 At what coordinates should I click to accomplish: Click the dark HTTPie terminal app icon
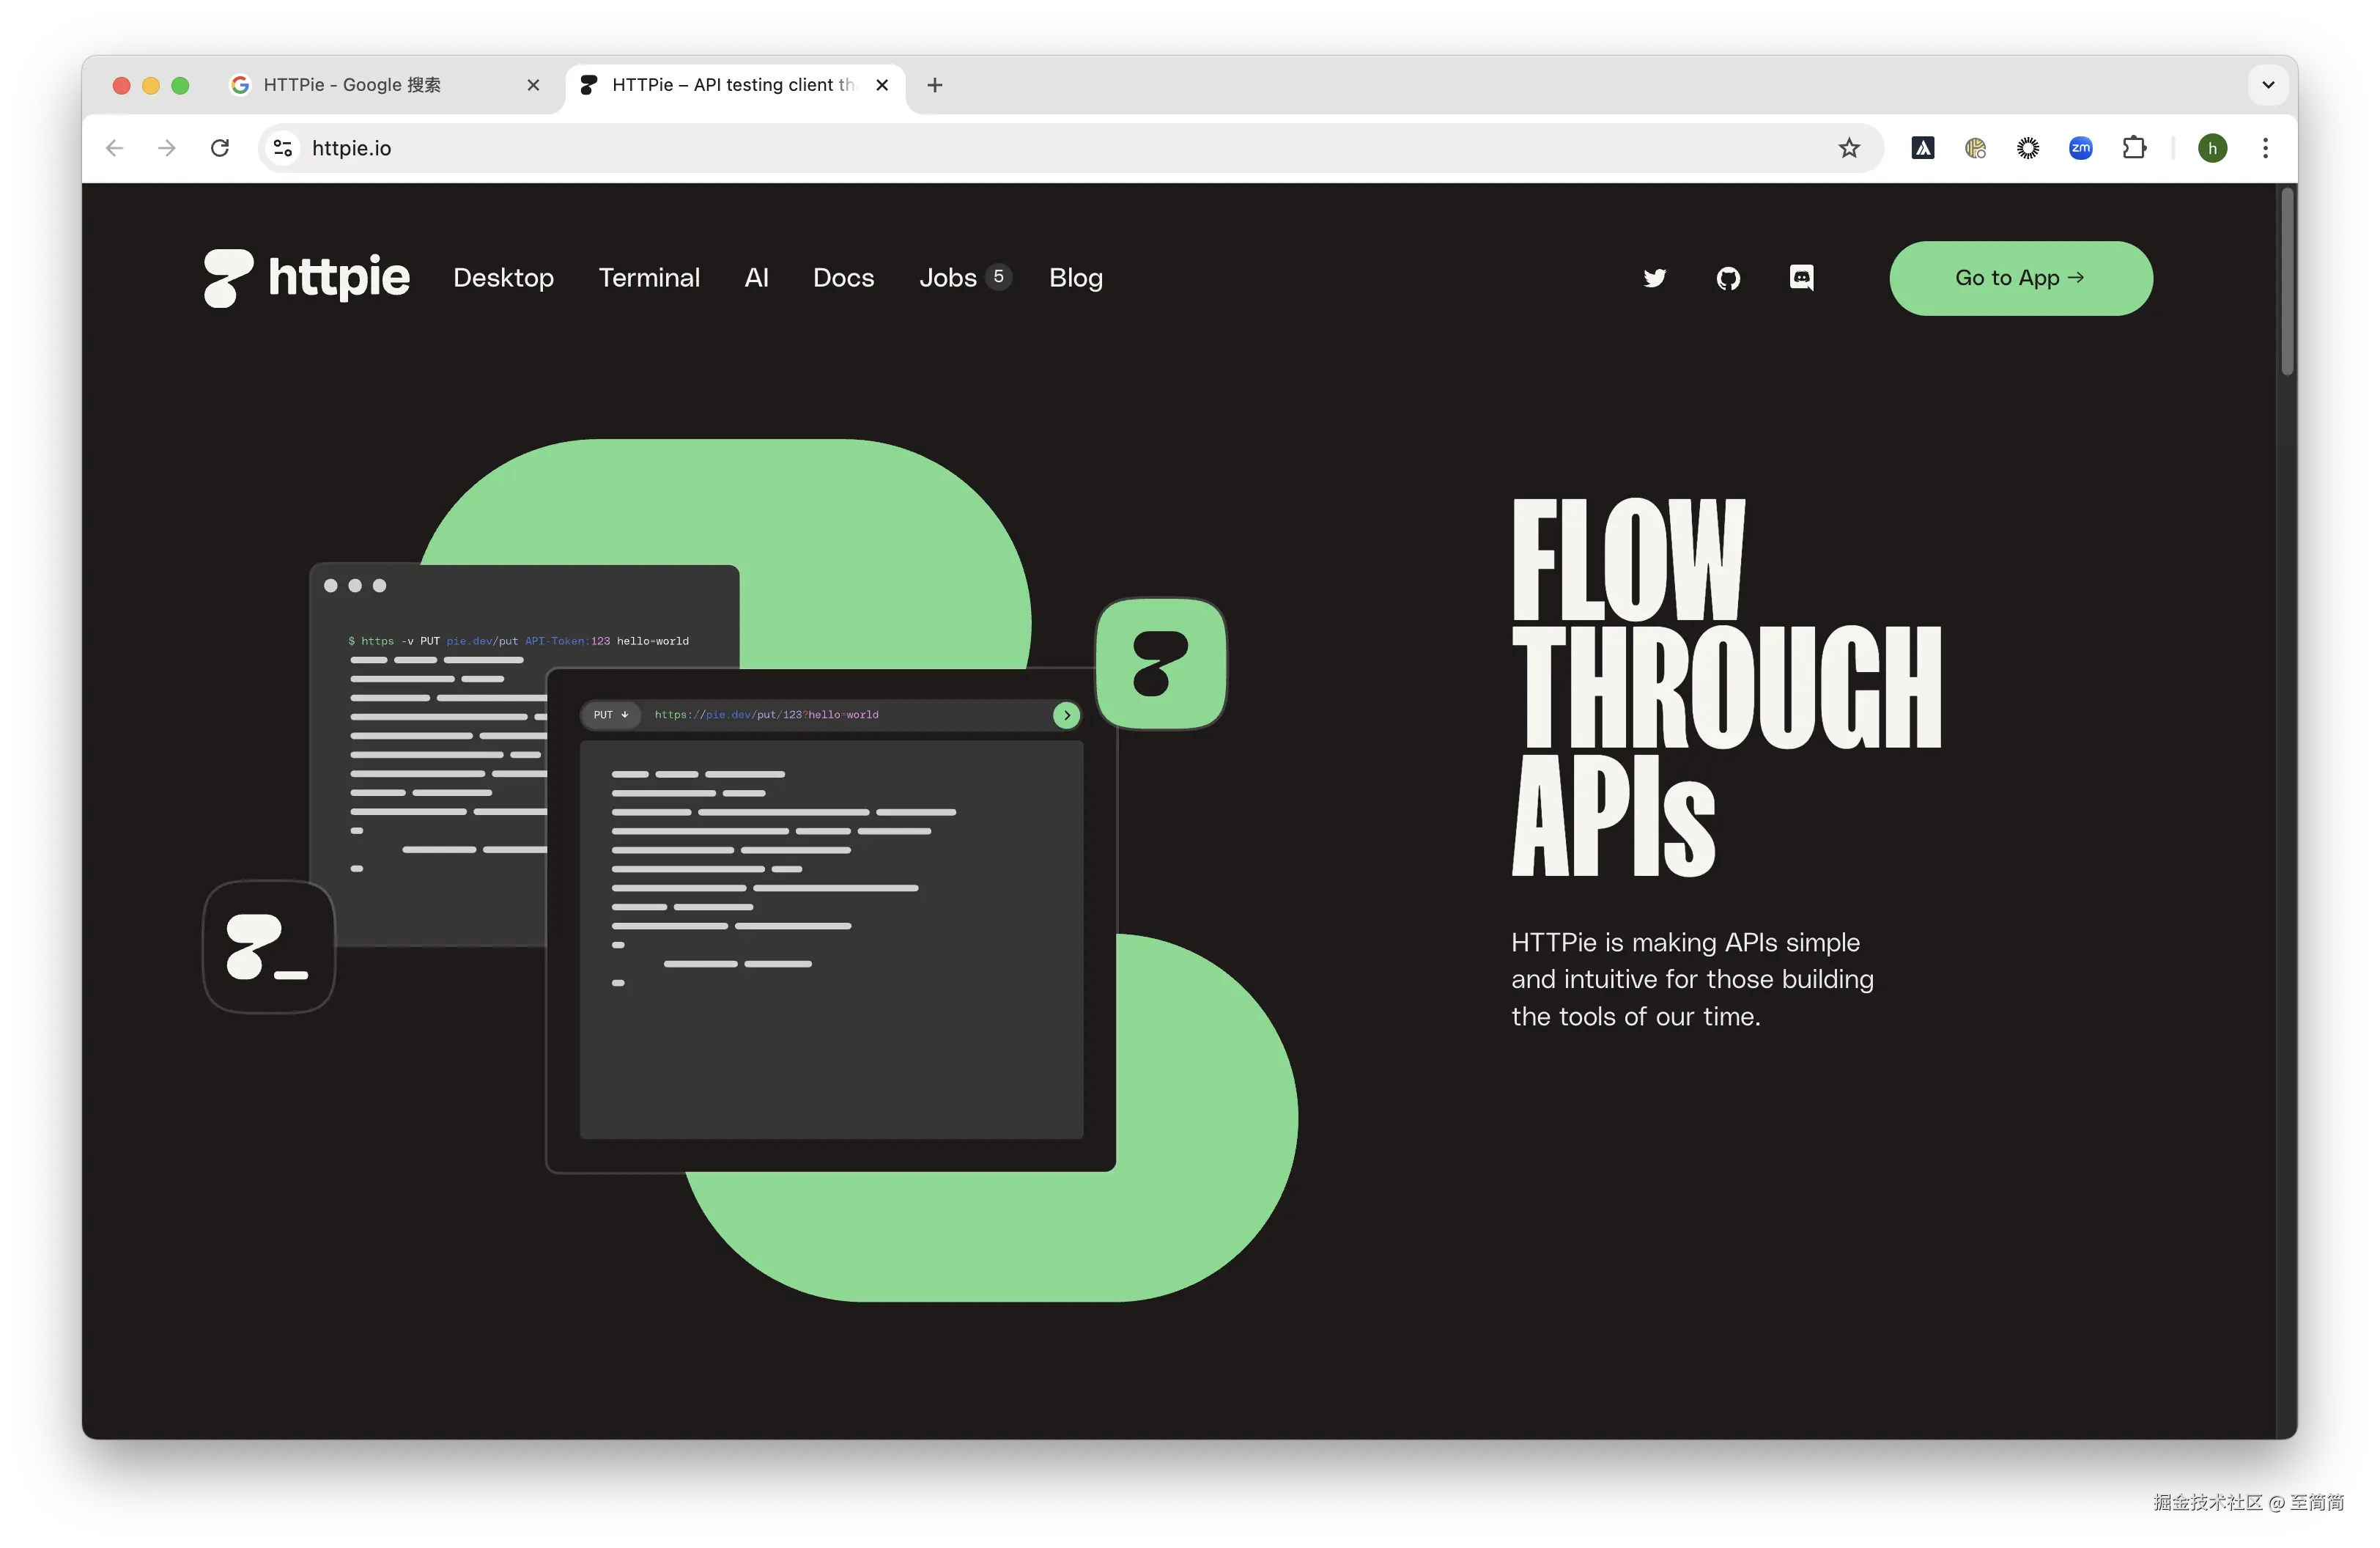pyautogui.click(x=268, y=946)
